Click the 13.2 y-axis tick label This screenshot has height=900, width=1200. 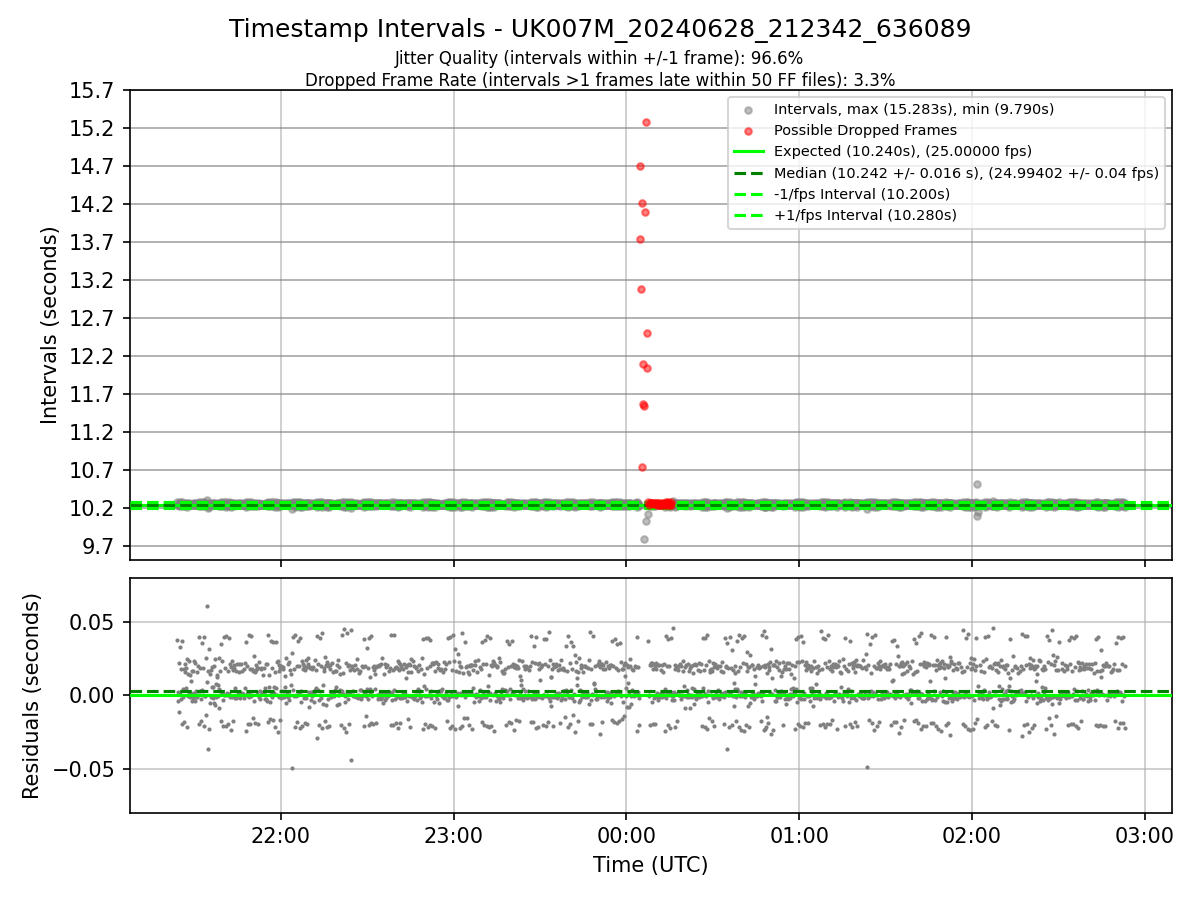[91, 281]
